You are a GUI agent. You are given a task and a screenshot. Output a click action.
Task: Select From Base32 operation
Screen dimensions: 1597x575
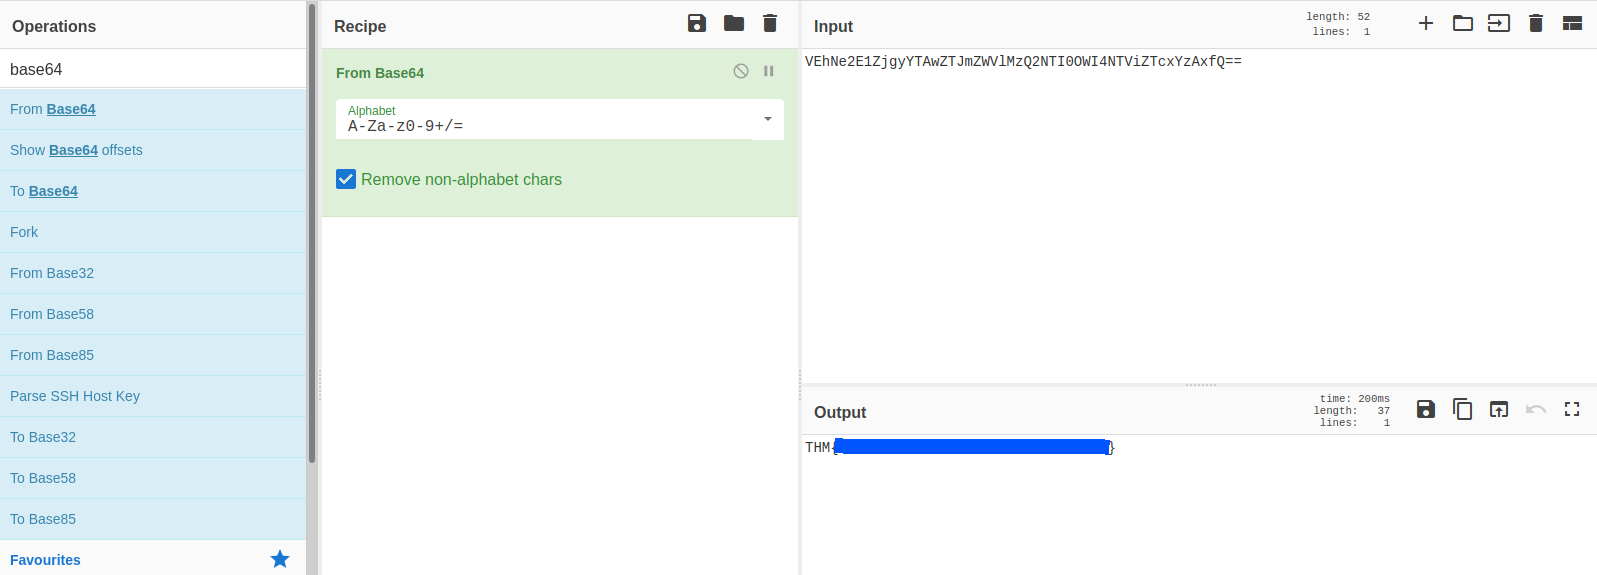[x=52, y=273]
